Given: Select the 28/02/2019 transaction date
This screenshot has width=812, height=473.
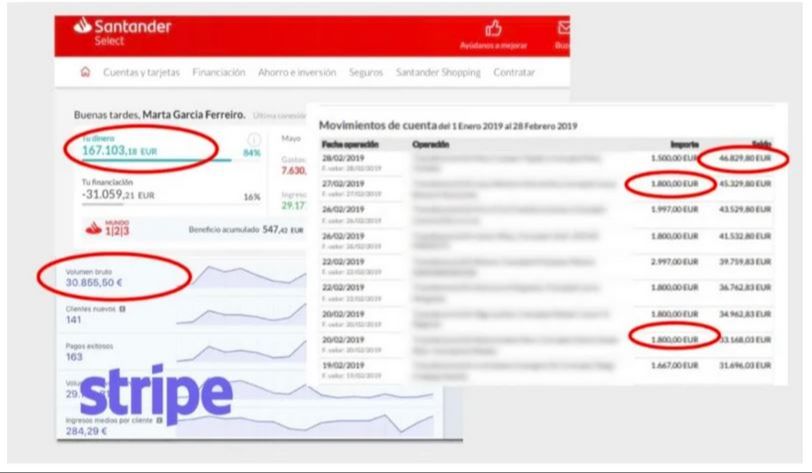Looking at the screenshot, I should (343, 158).
